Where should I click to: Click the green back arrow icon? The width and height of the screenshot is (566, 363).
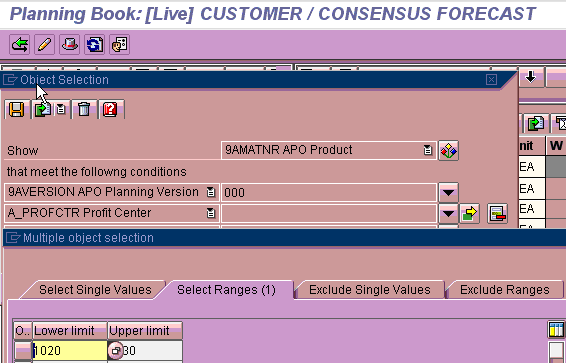19,45
